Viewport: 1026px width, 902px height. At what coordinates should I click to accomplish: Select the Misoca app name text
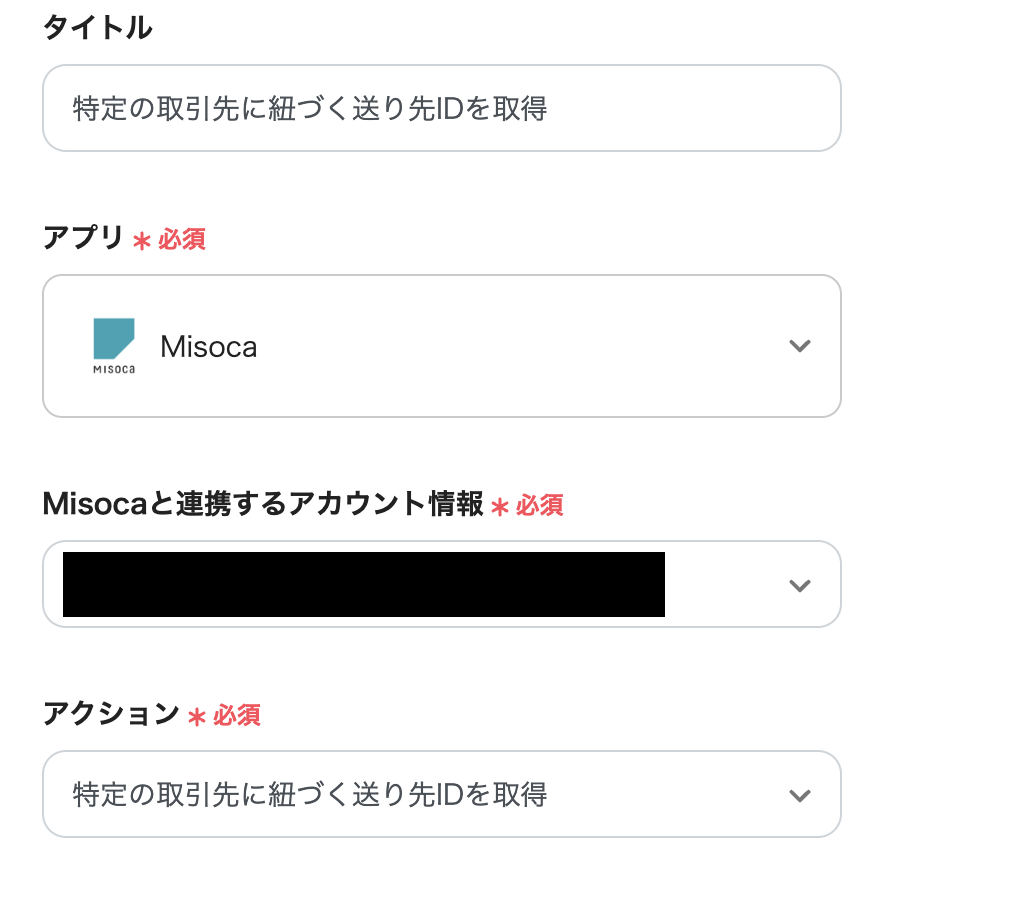coord(208,347)
